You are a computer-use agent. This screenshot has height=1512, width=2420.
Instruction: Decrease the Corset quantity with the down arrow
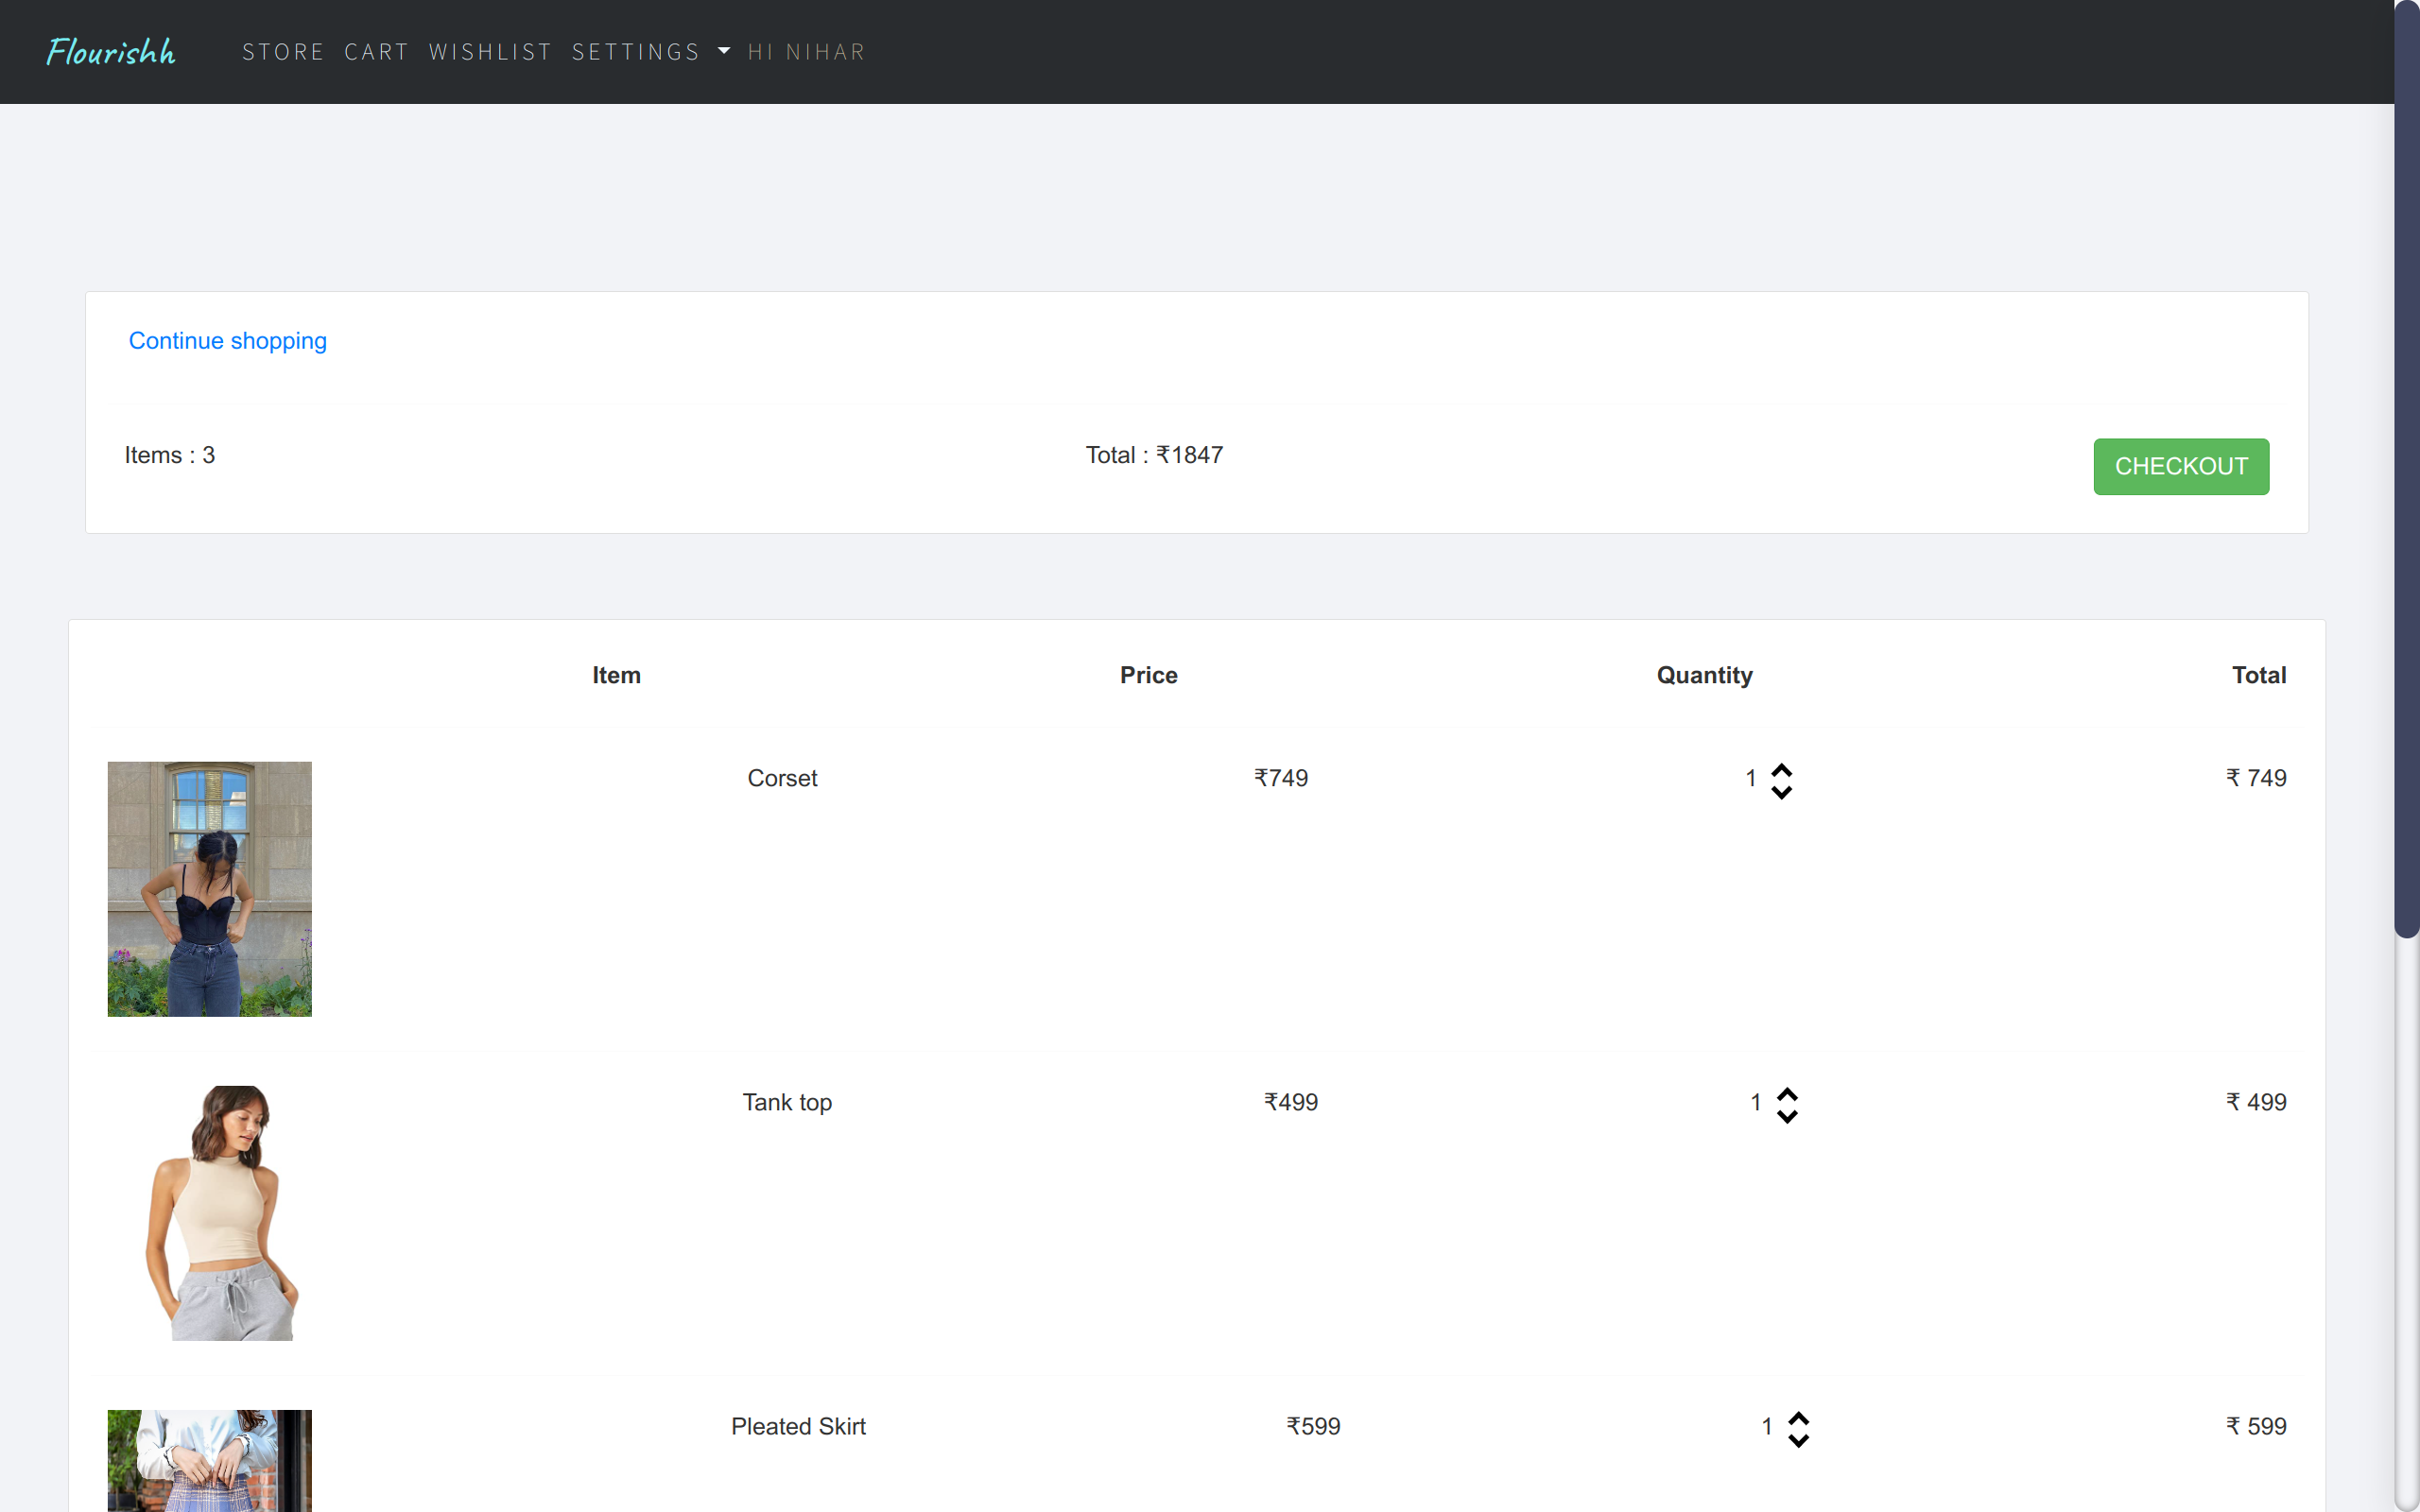tap(1782, 791)
